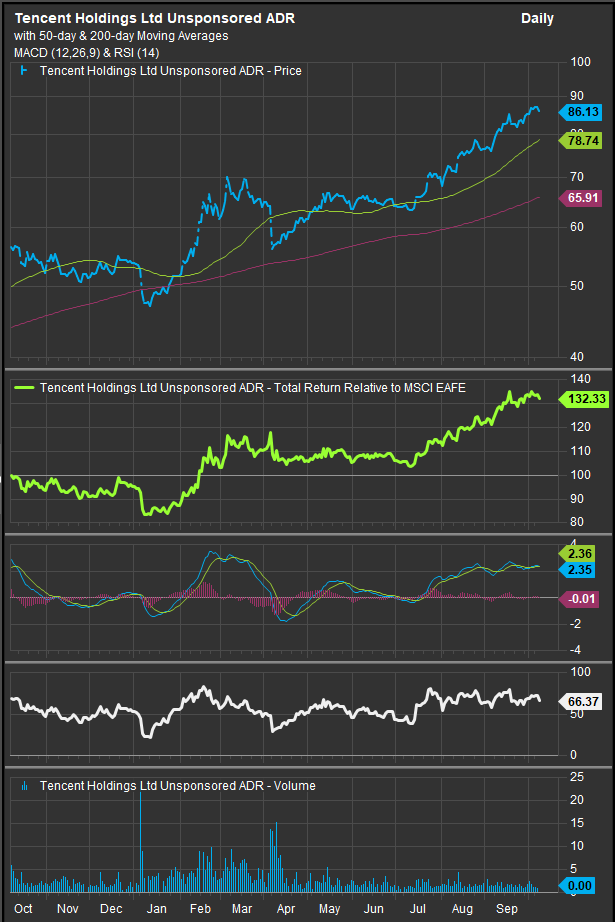Select the green 2.36 MACD value tag
This screenshot has width=615, height=922.
[x=581, y=553]
